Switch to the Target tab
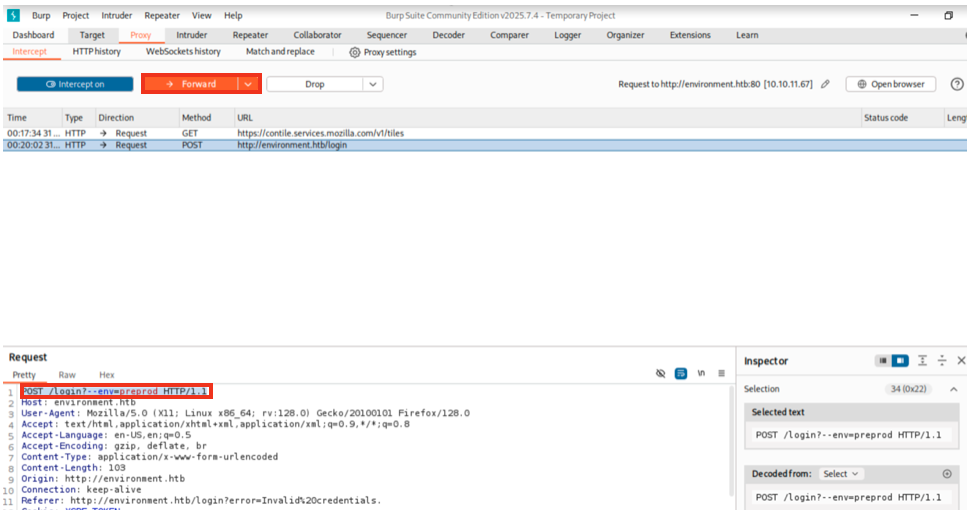This screenshot has height=519, width=974. pyautogui.click(x=92, y=35)
